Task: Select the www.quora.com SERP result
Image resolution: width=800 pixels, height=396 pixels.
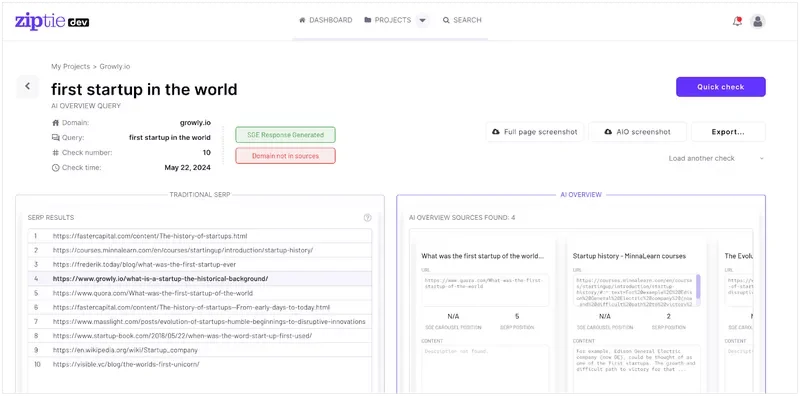Action: coord(200,293)
